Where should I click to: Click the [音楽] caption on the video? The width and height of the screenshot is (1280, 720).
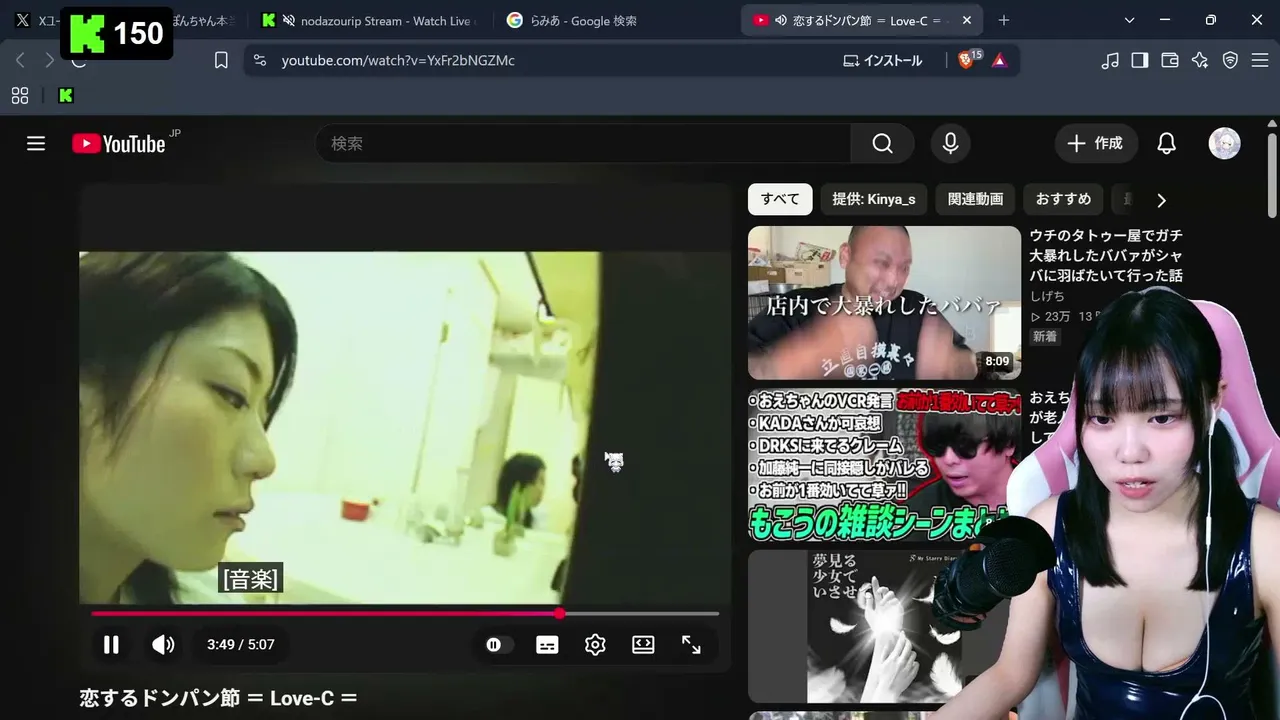251,578
